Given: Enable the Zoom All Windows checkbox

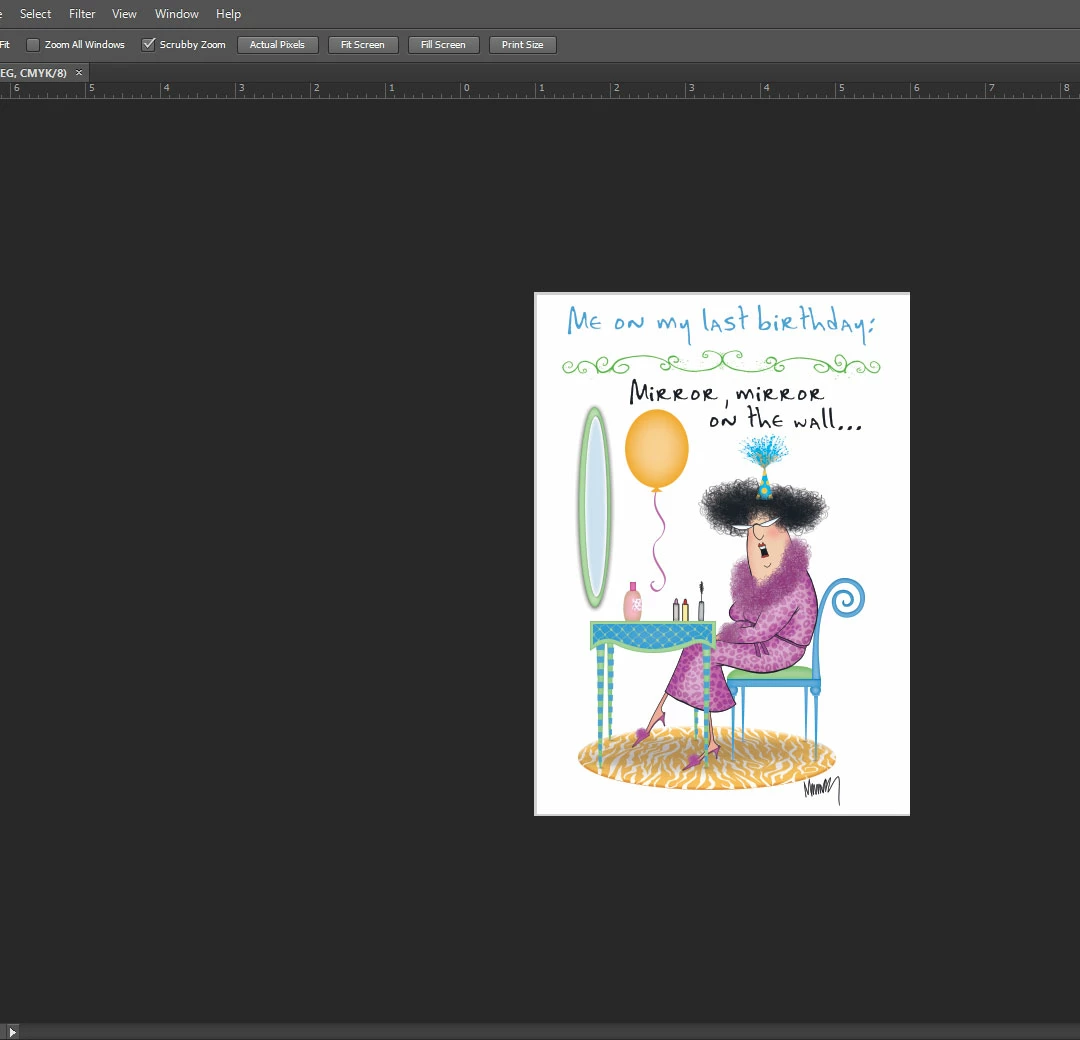Looking at the screenshot, I should pyautogui.click(x=33, y=45).
